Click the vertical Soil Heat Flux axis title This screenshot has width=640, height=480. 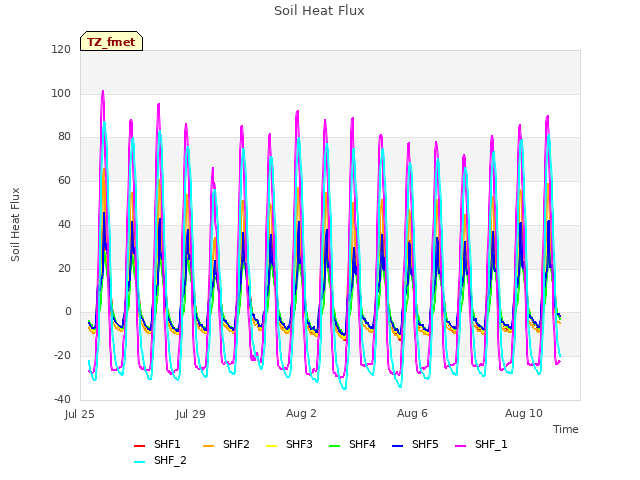15,224
